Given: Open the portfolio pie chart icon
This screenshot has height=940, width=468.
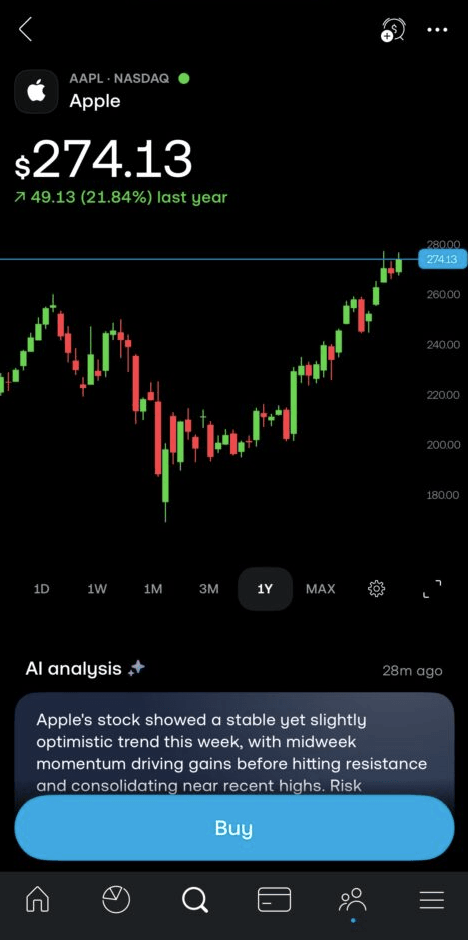Looking at the screenshot, I should coord(116,899).
